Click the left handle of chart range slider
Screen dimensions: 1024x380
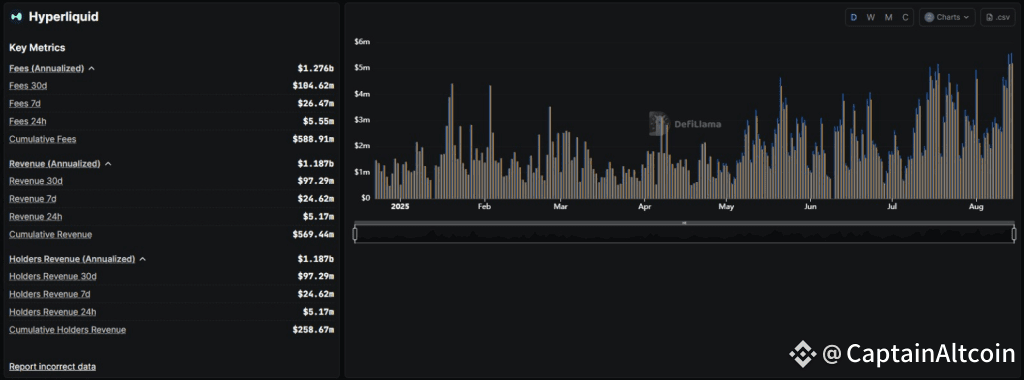(355, 234)
